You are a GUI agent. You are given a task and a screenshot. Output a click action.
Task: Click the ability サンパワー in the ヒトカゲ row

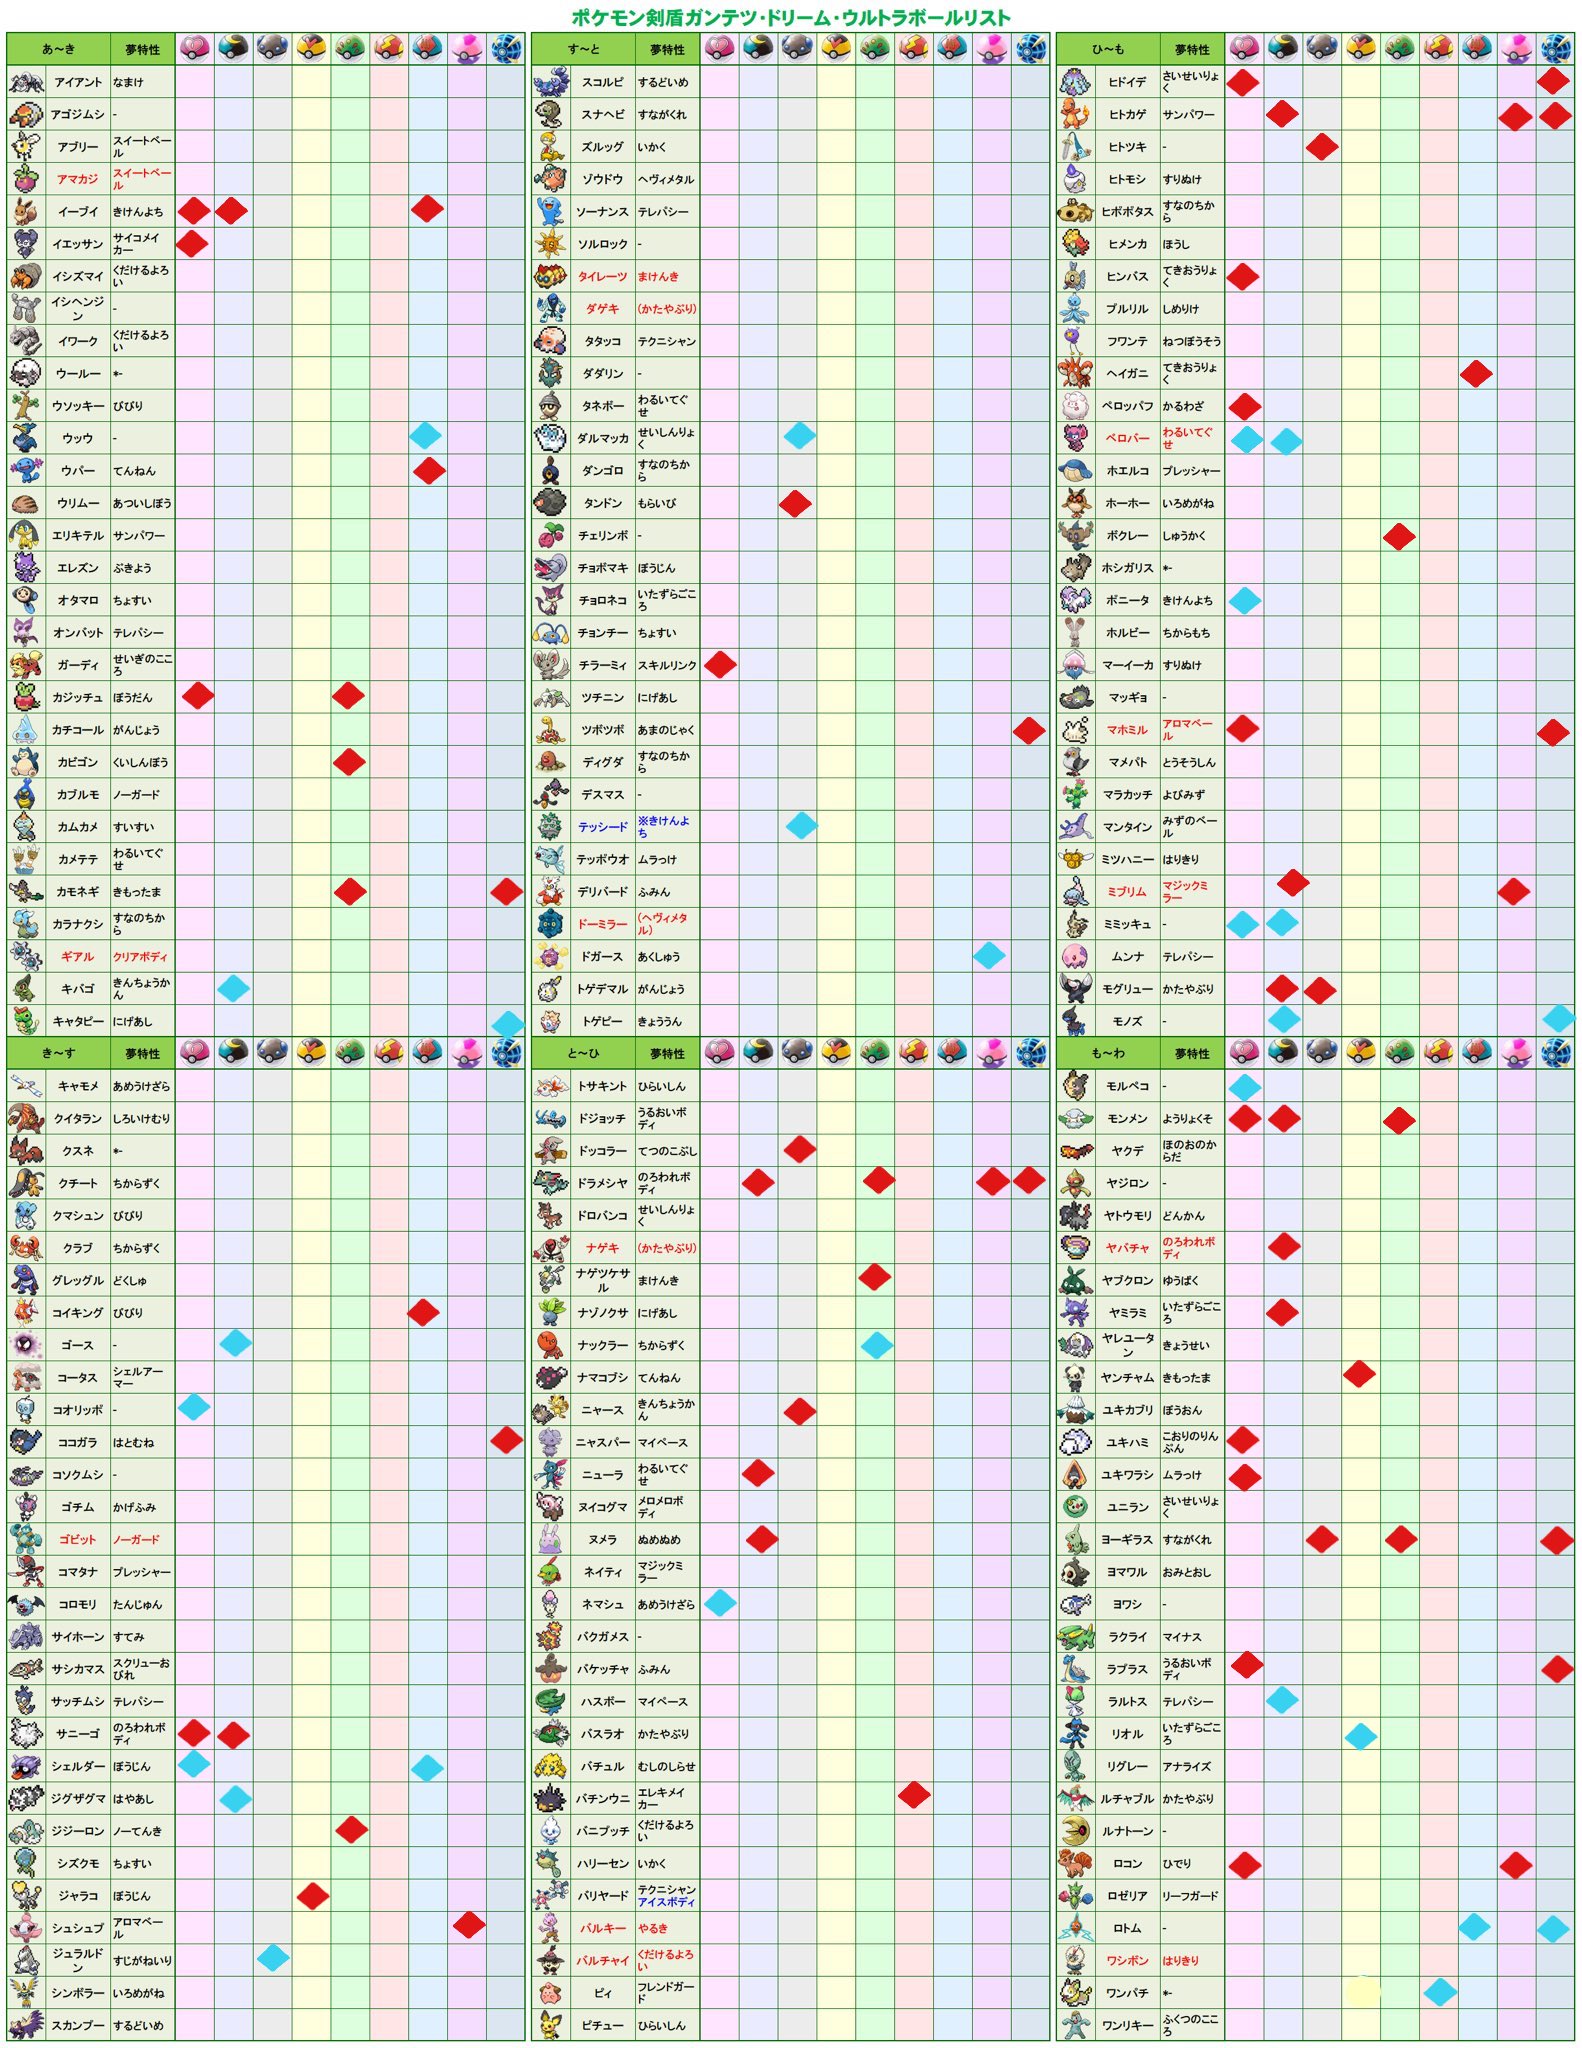[x=1189, y=115]
